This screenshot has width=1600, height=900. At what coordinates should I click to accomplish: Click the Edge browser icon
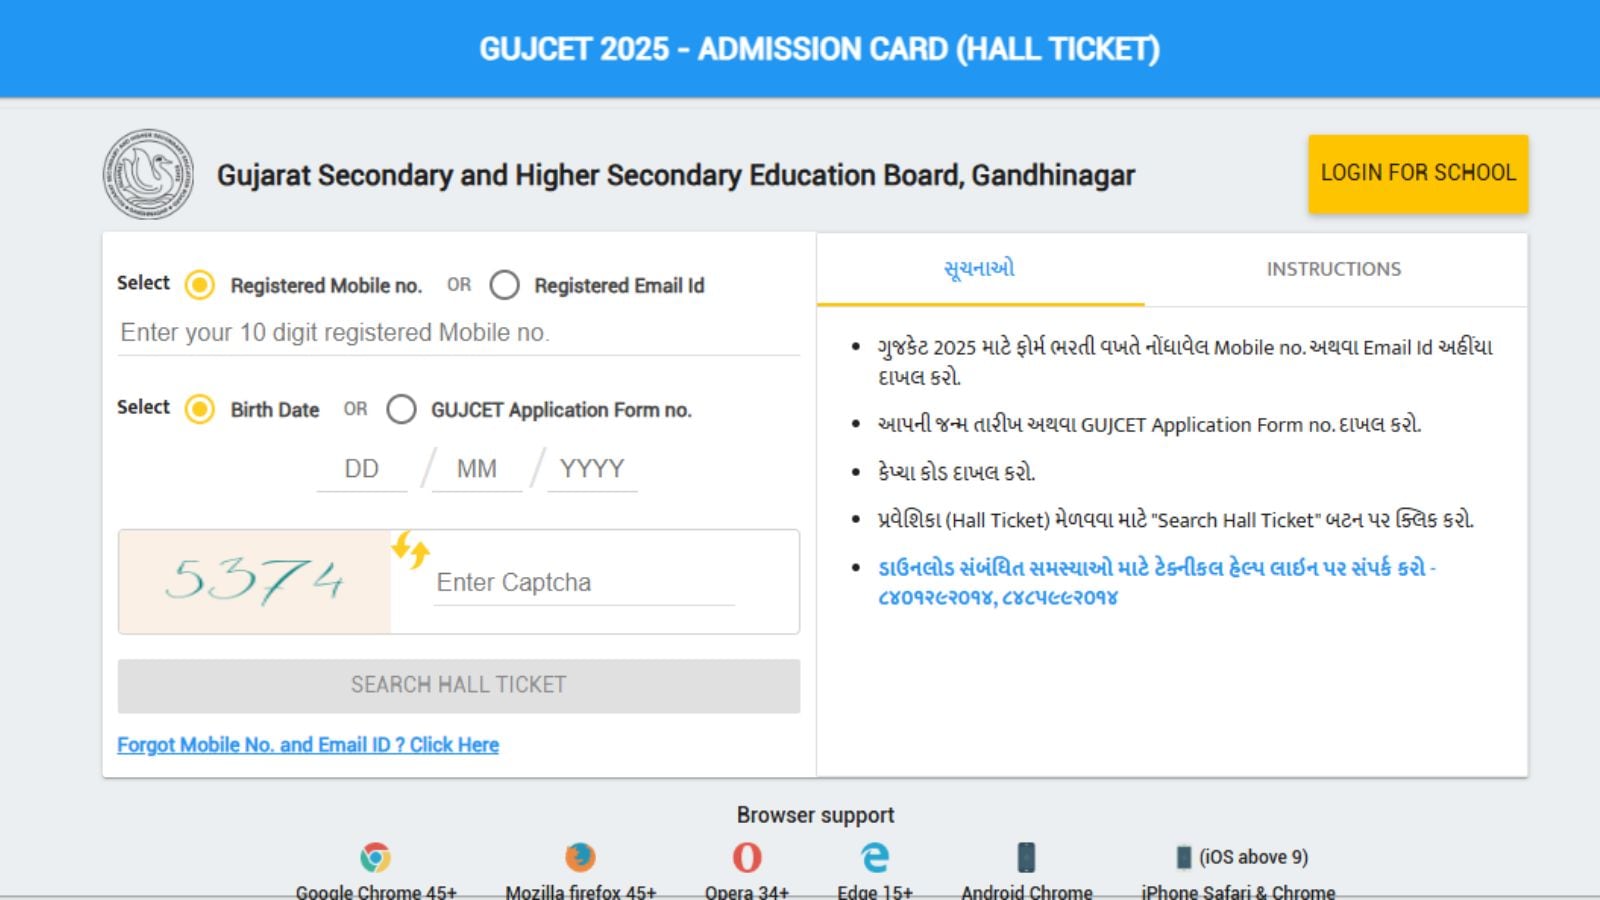(875, 857)
